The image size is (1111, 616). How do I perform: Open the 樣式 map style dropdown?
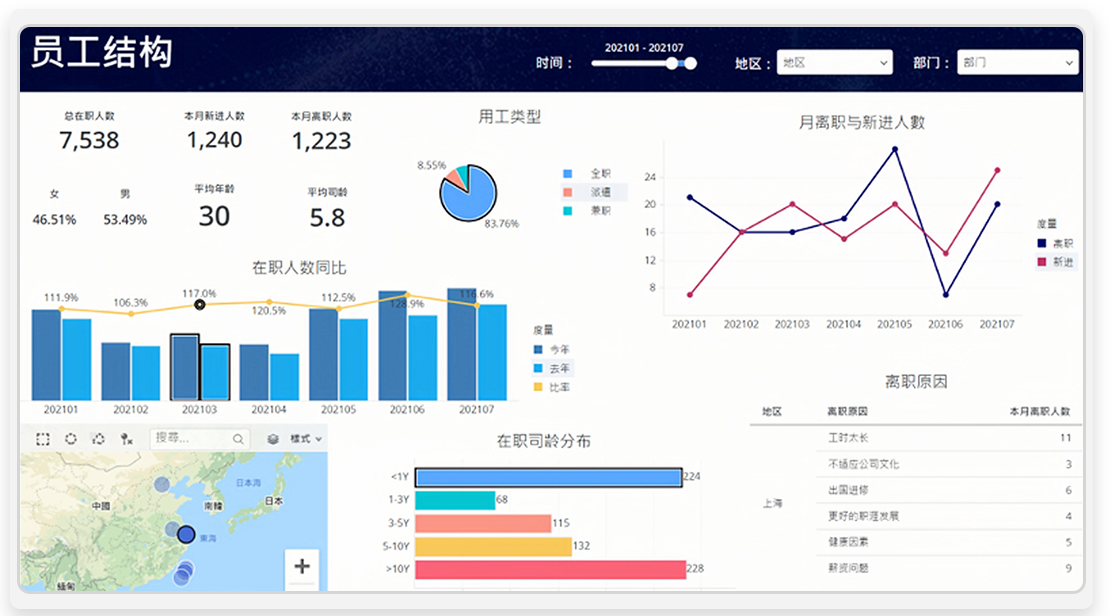coord(305,439)
